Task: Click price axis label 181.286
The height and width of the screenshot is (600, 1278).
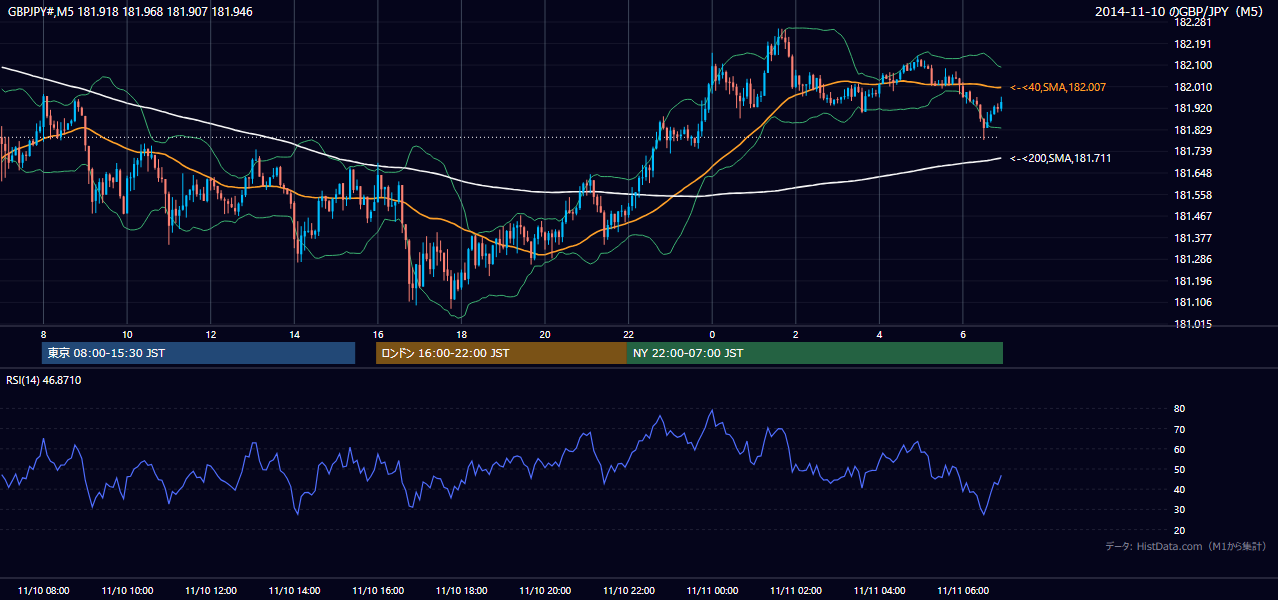Action: [1193, 259]
